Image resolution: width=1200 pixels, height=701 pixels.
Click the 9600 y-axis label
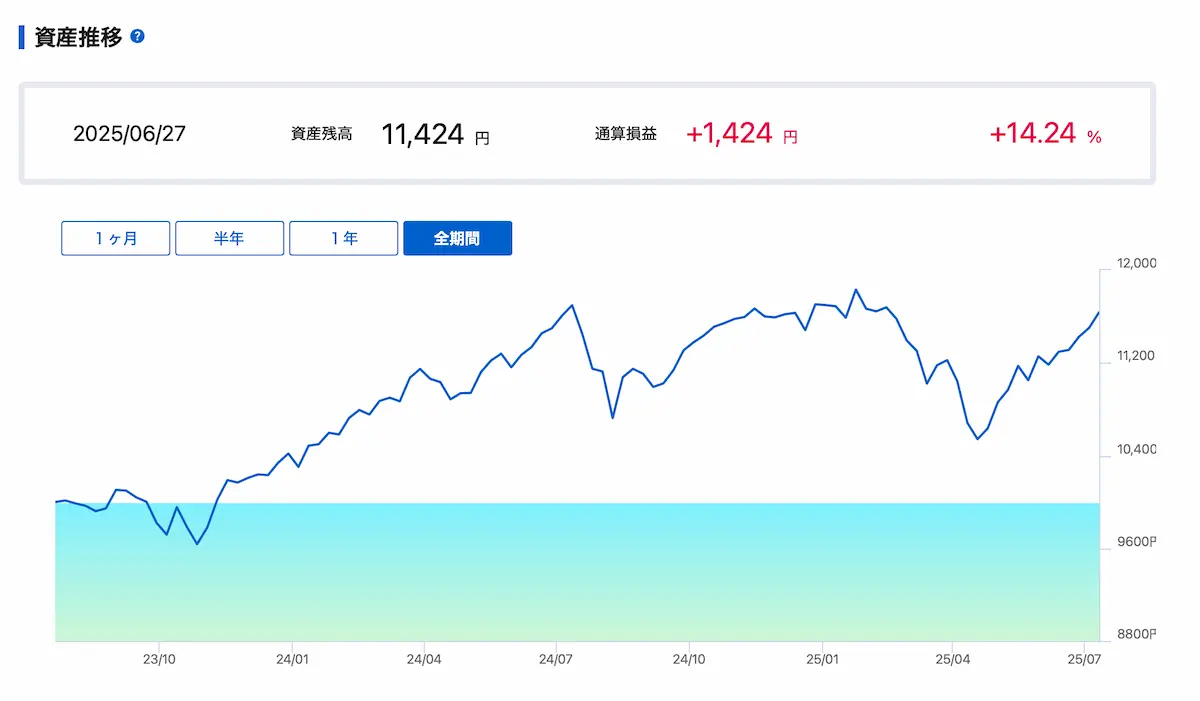(x=1137, y=542)
